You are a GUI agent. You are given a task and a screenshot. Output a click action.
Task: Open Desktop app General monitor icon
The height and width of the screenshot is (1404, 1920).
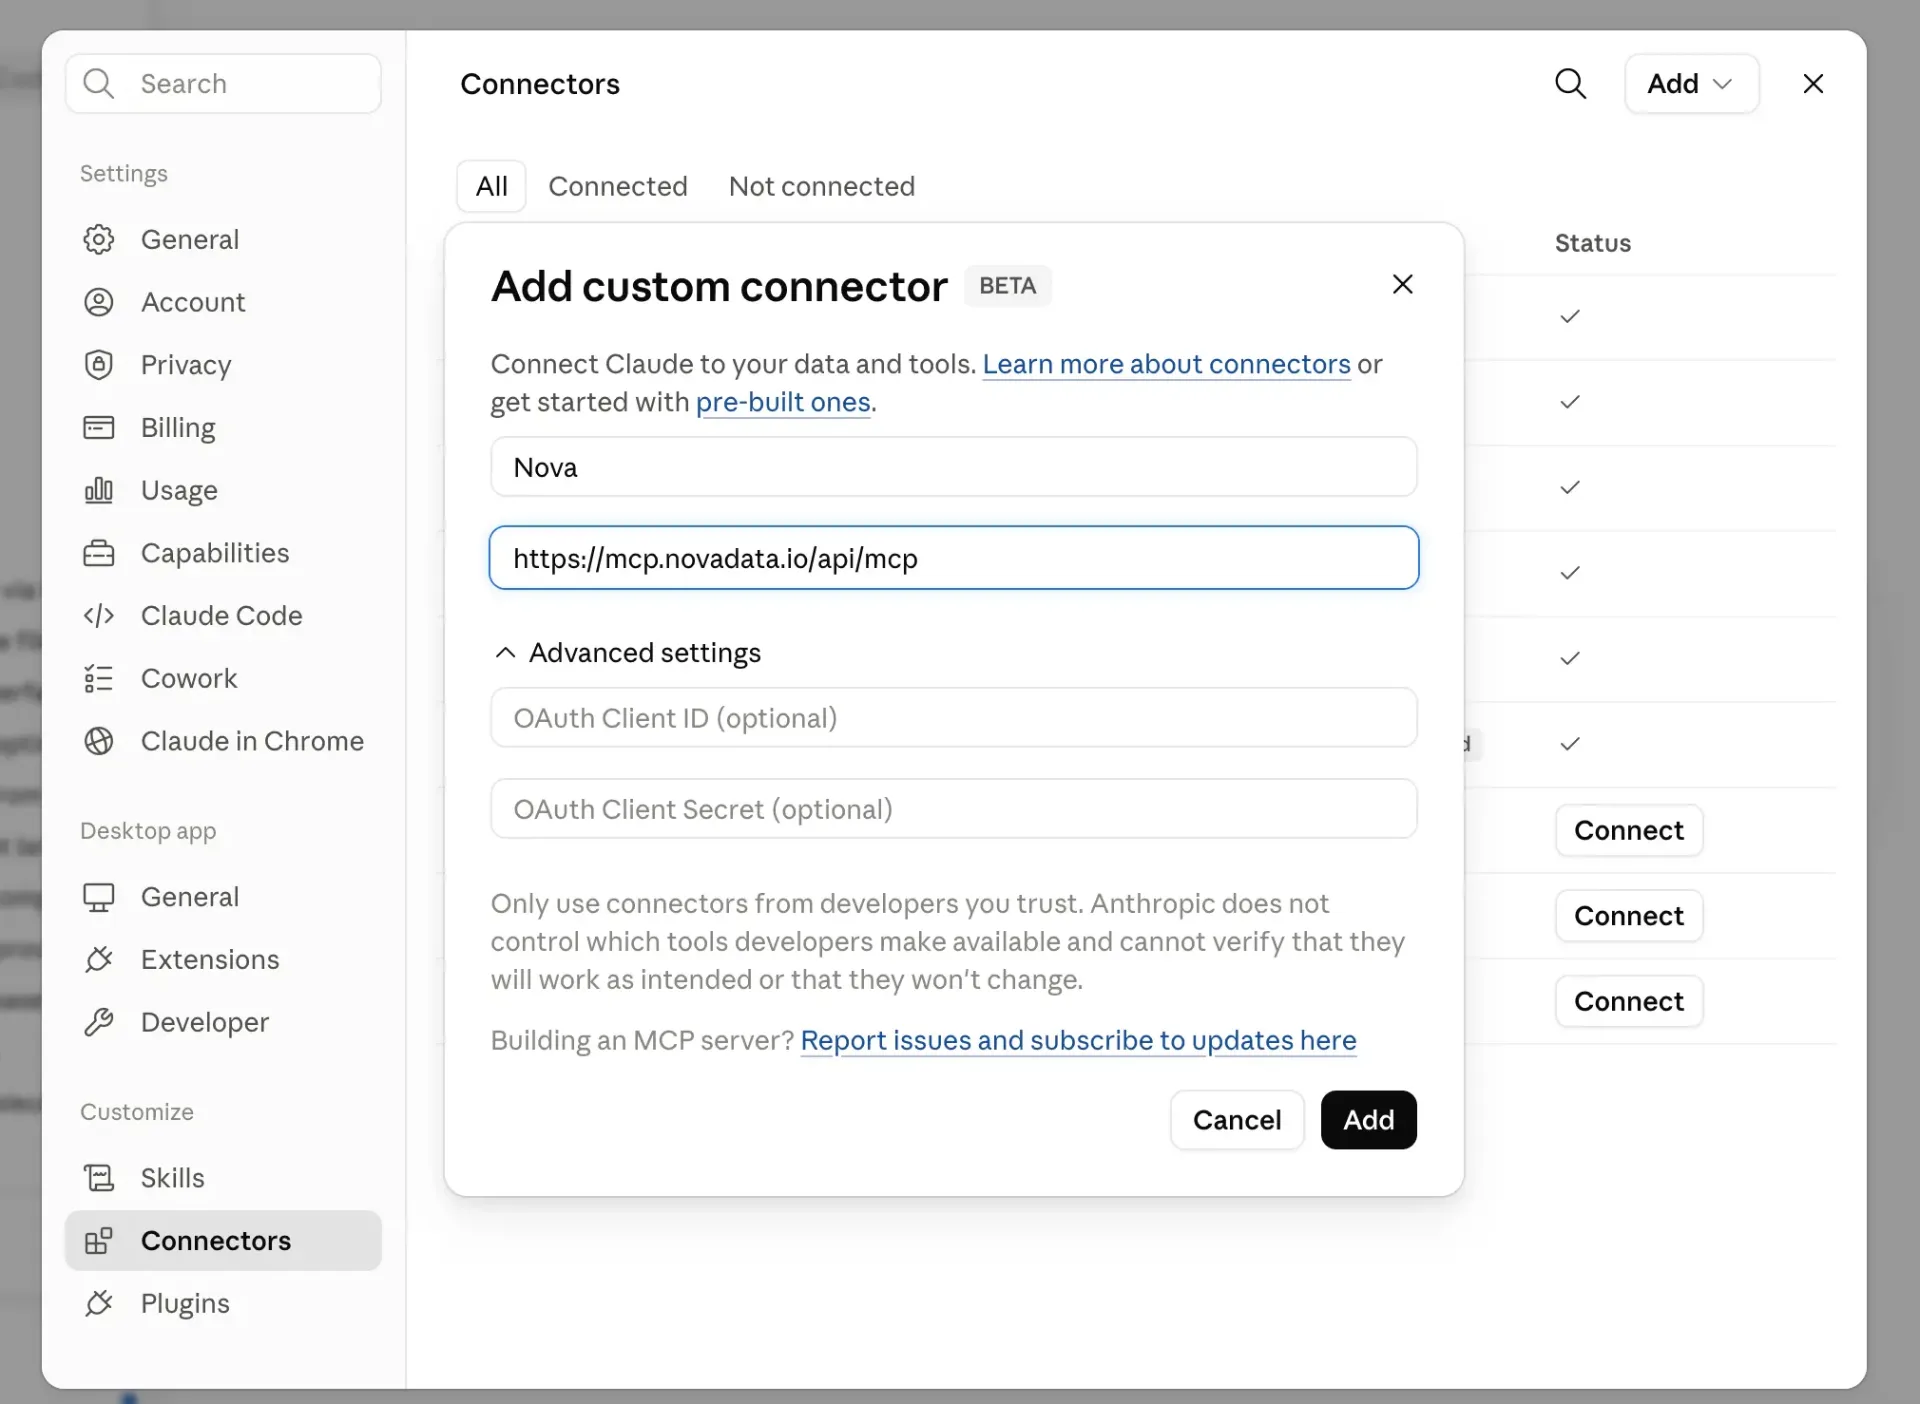(98, 897)
